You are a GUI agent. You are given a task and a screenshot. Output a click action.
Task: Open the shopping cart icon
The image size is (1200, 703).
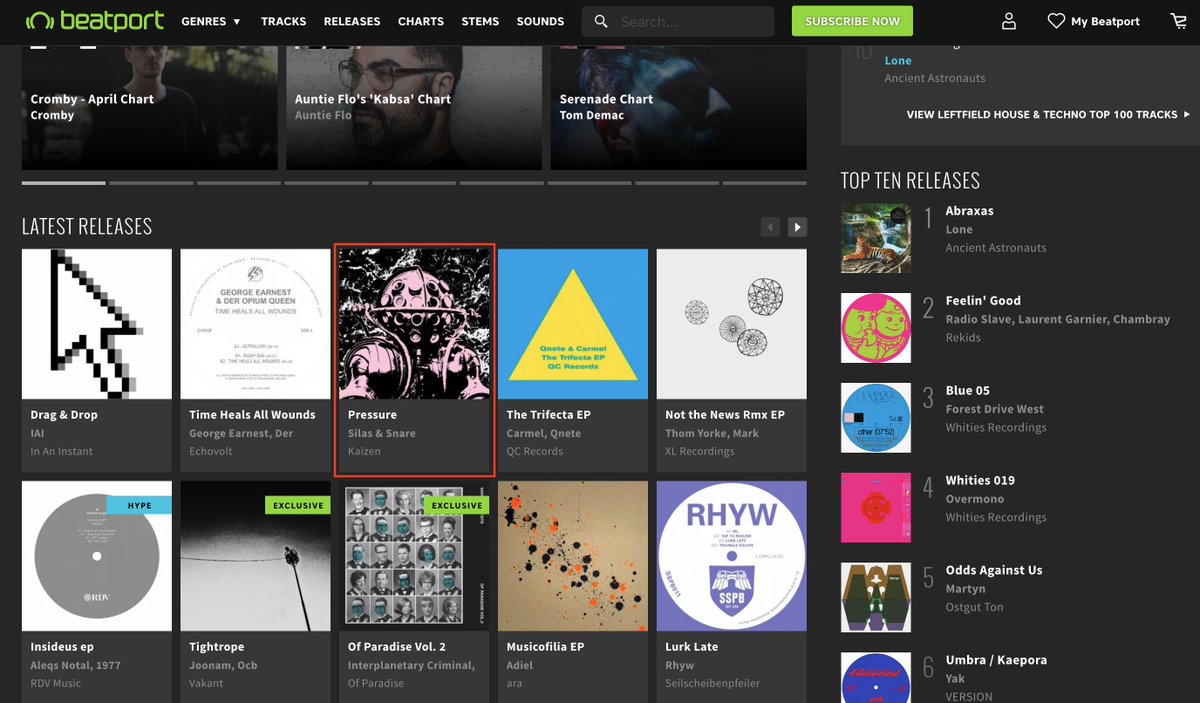(1179, 21)
